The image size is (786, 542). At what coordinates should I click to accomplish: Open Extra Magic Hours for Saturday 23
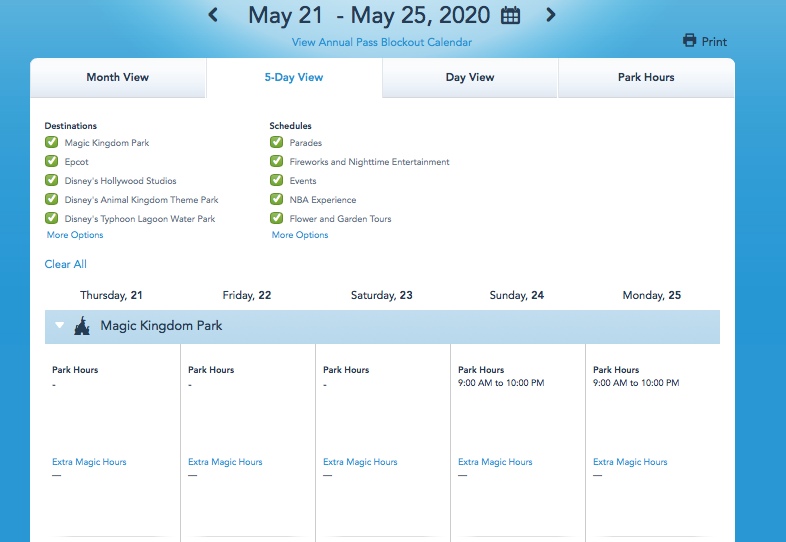[360, 462]
